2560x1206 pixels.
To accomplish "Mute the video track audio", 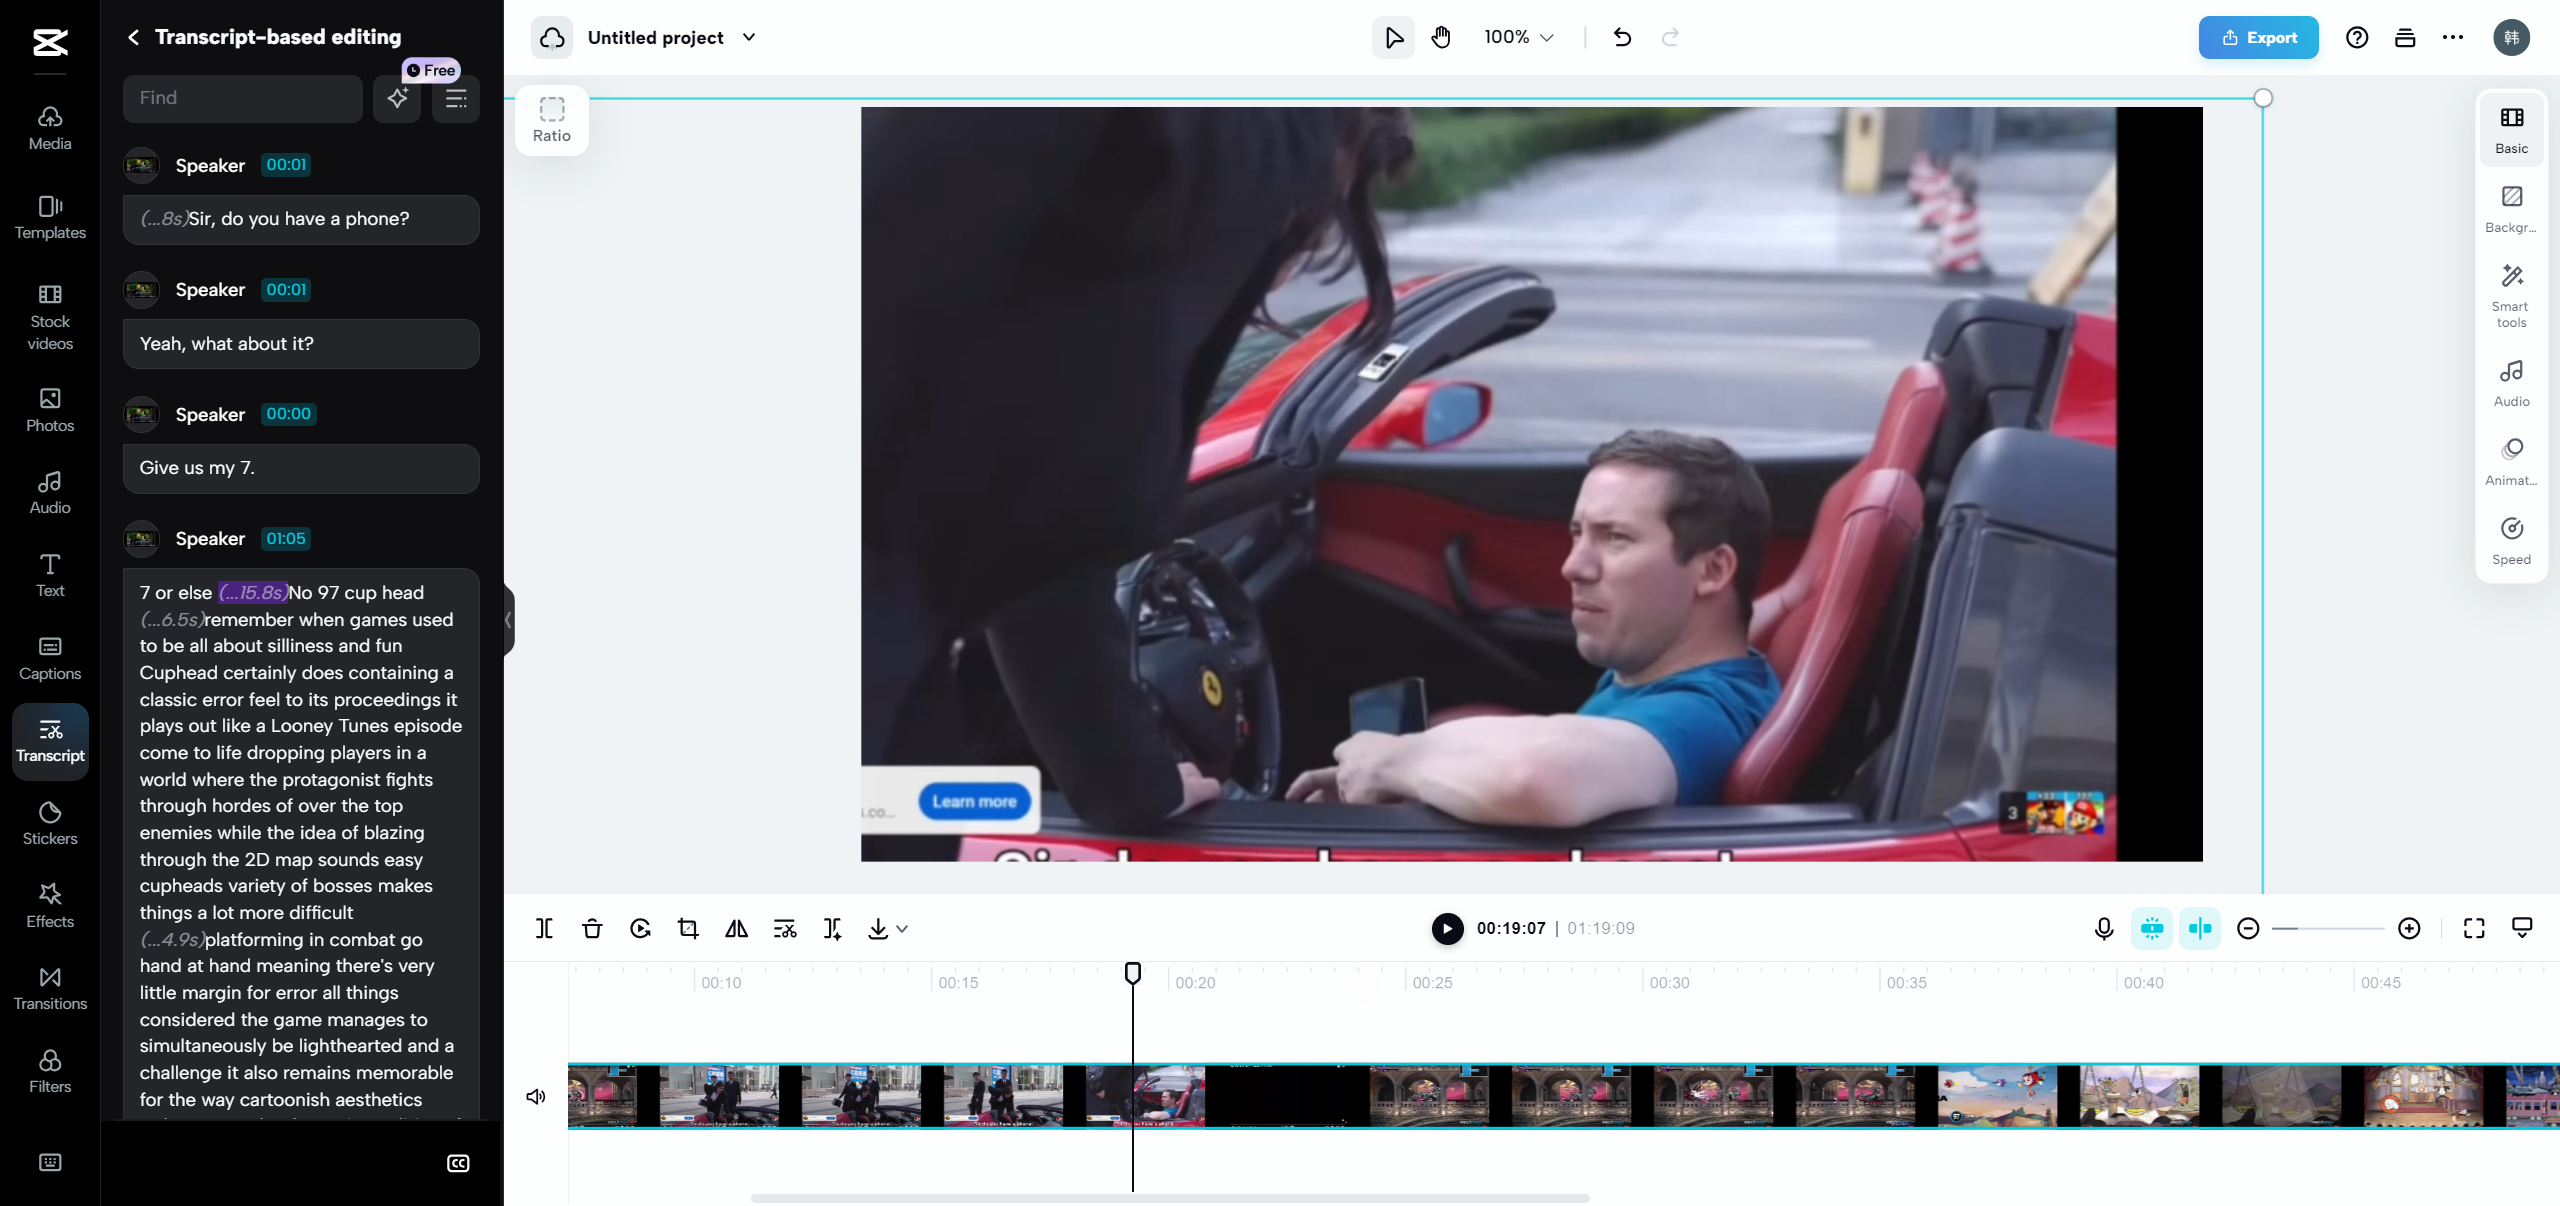I will [536, 1096].
